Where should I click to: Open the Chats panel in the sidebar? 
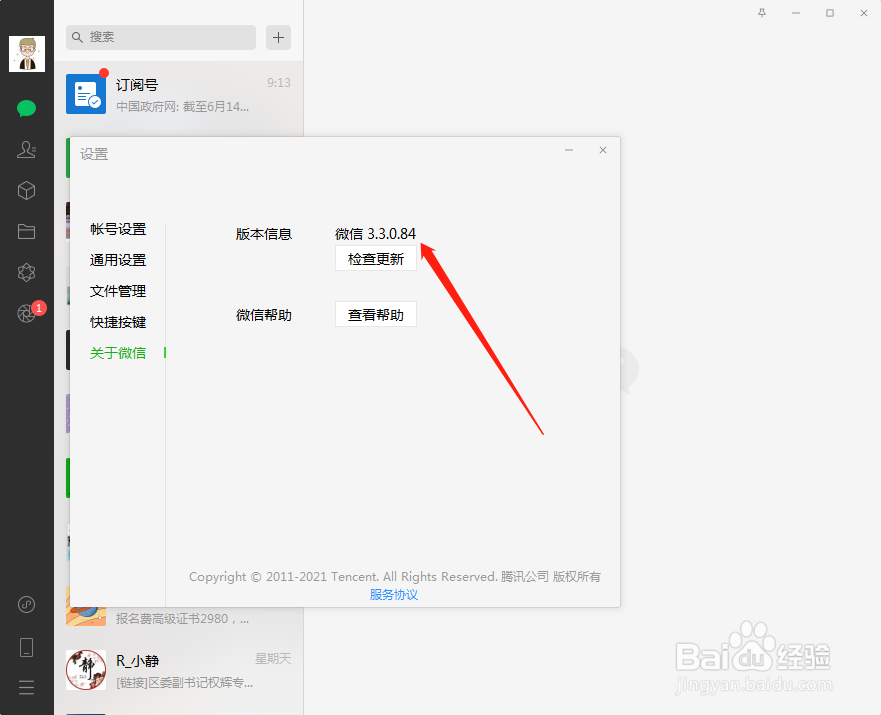click(x=26, y=108)
